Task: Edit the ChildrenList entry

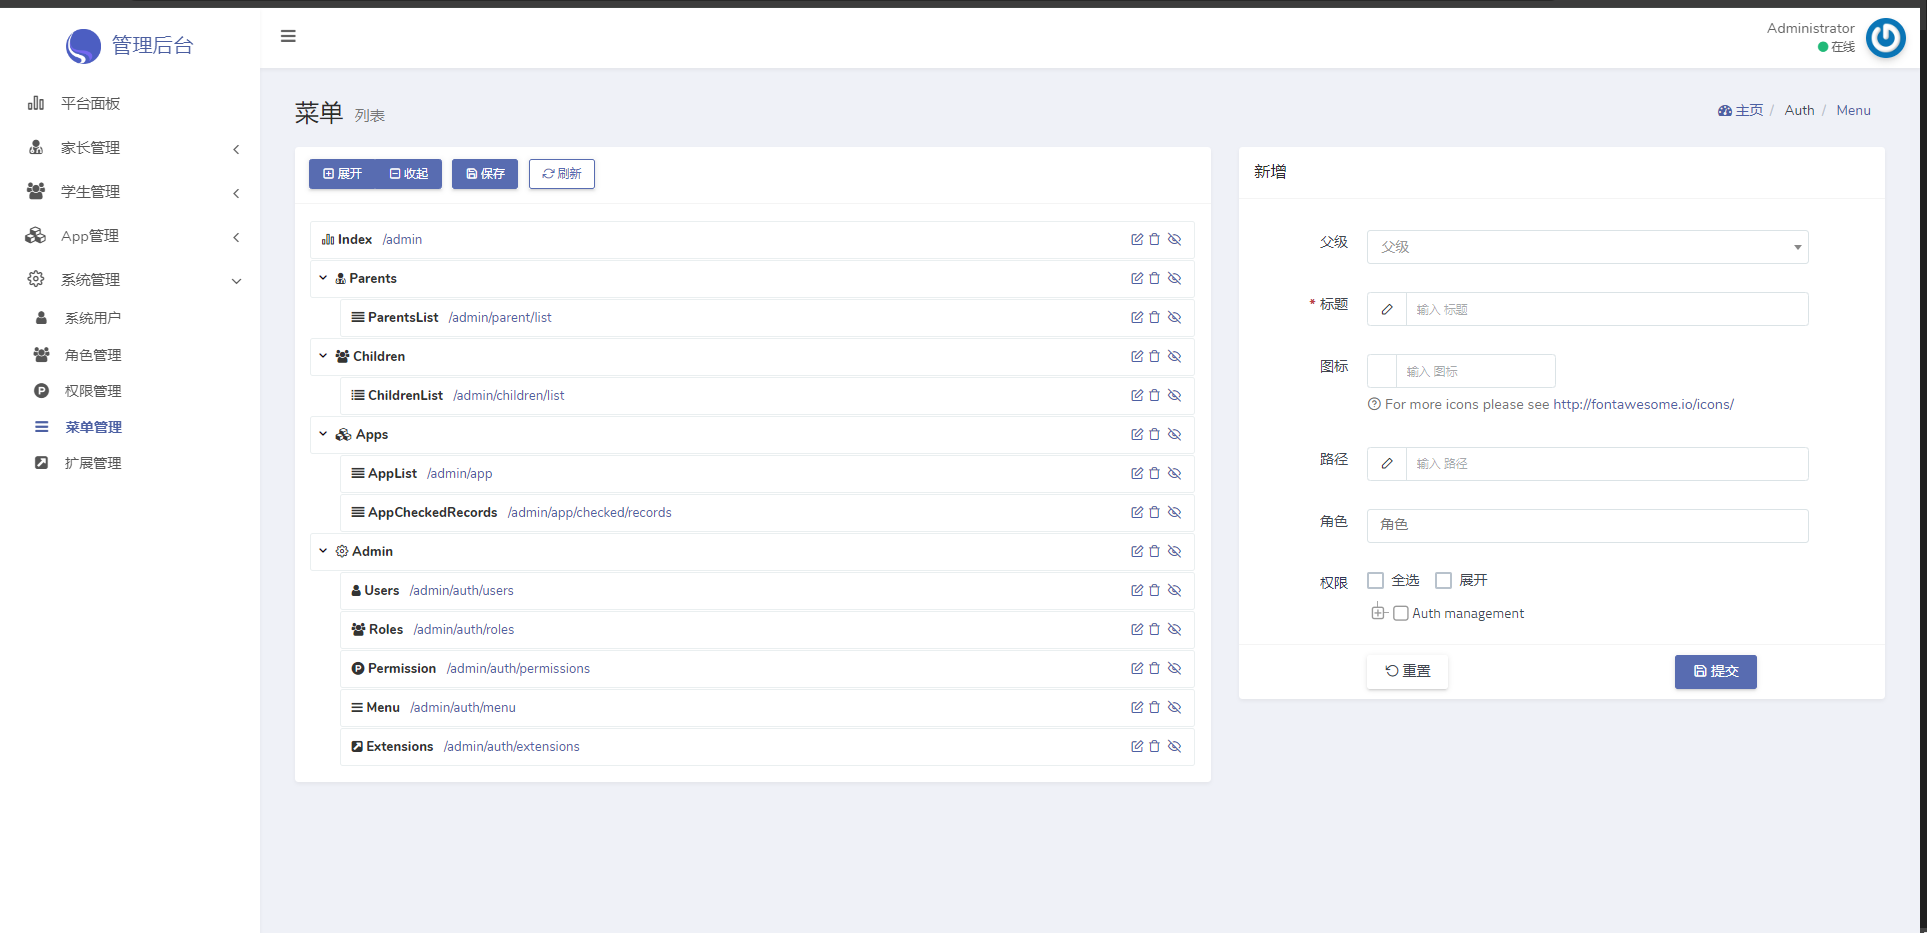Action: click(1137, 396)
